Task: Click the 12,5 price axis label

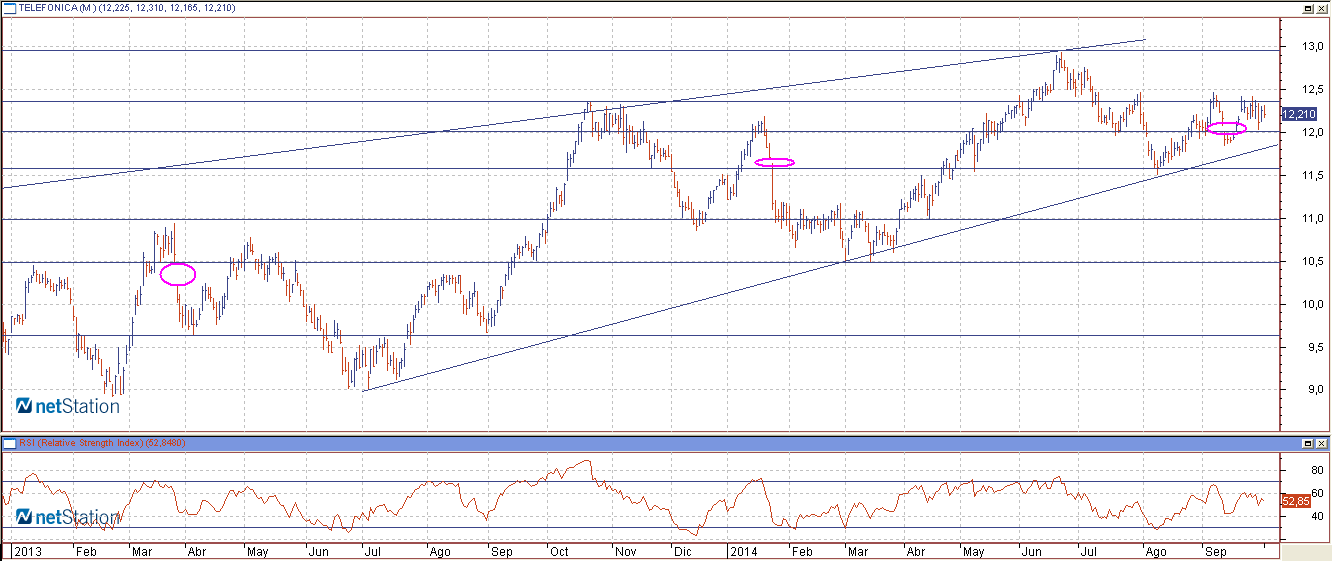Action: (x=1313, y=89)
